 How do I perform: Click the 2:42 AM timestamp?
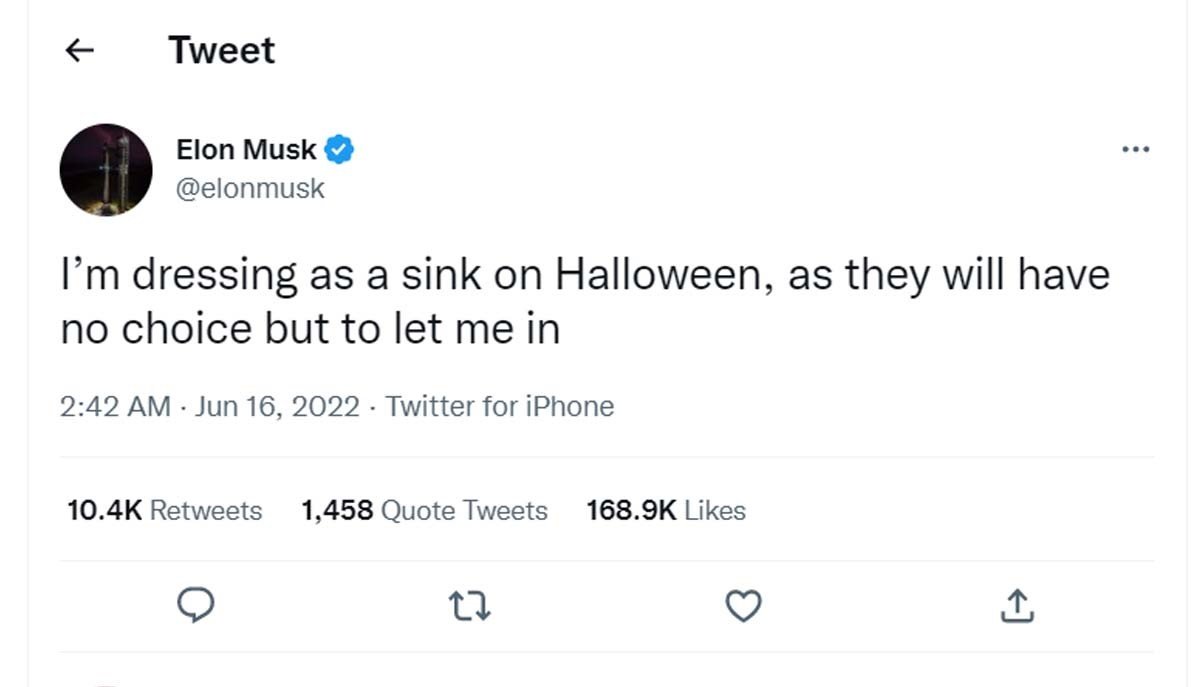coord(115,407)
